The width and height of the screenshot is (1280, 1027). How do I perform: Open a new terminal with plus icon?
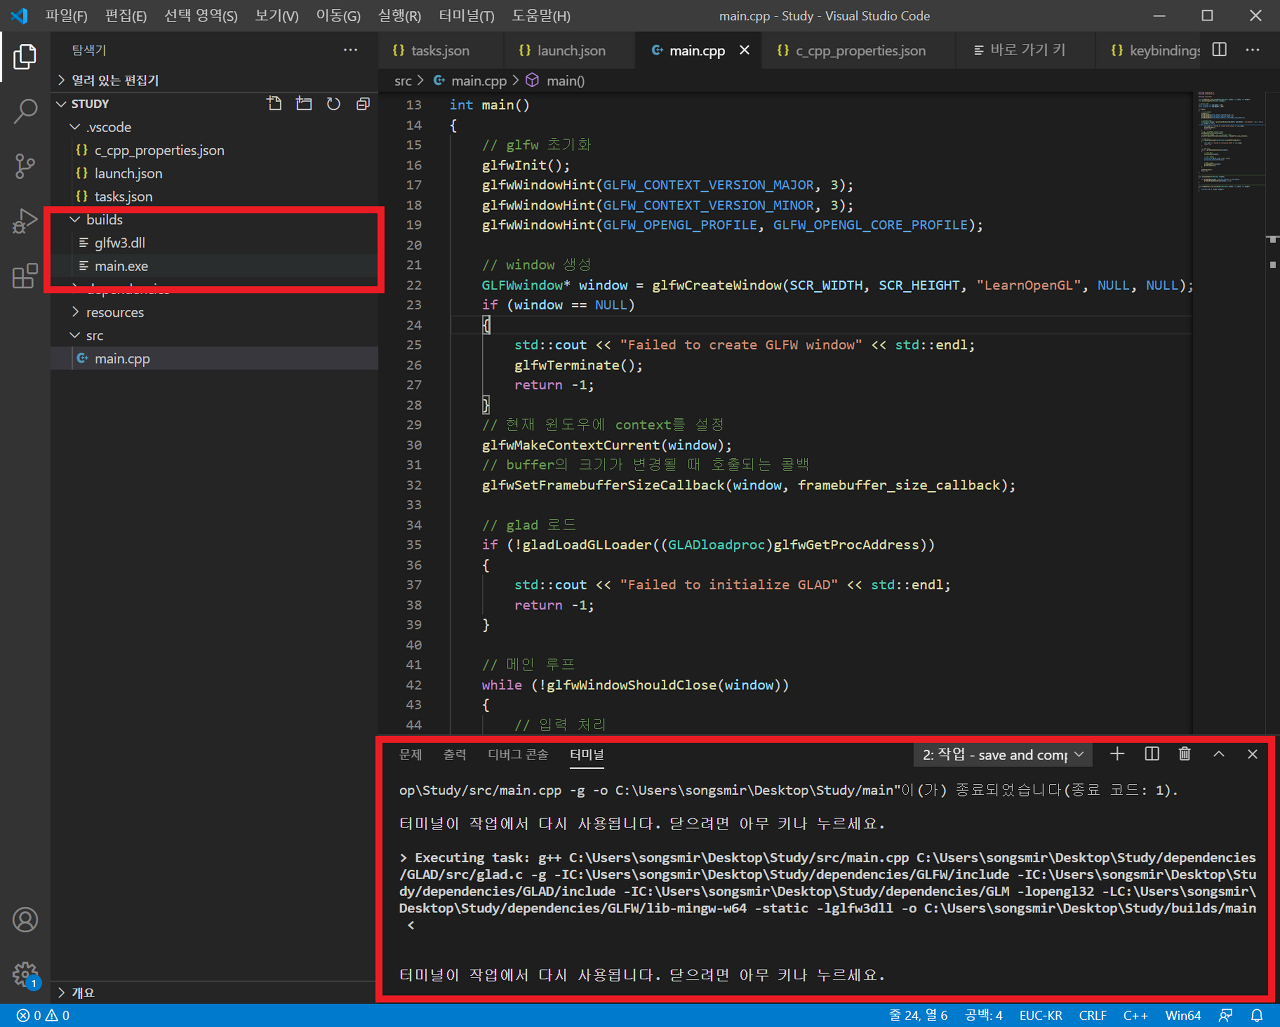pos(1117,753)
